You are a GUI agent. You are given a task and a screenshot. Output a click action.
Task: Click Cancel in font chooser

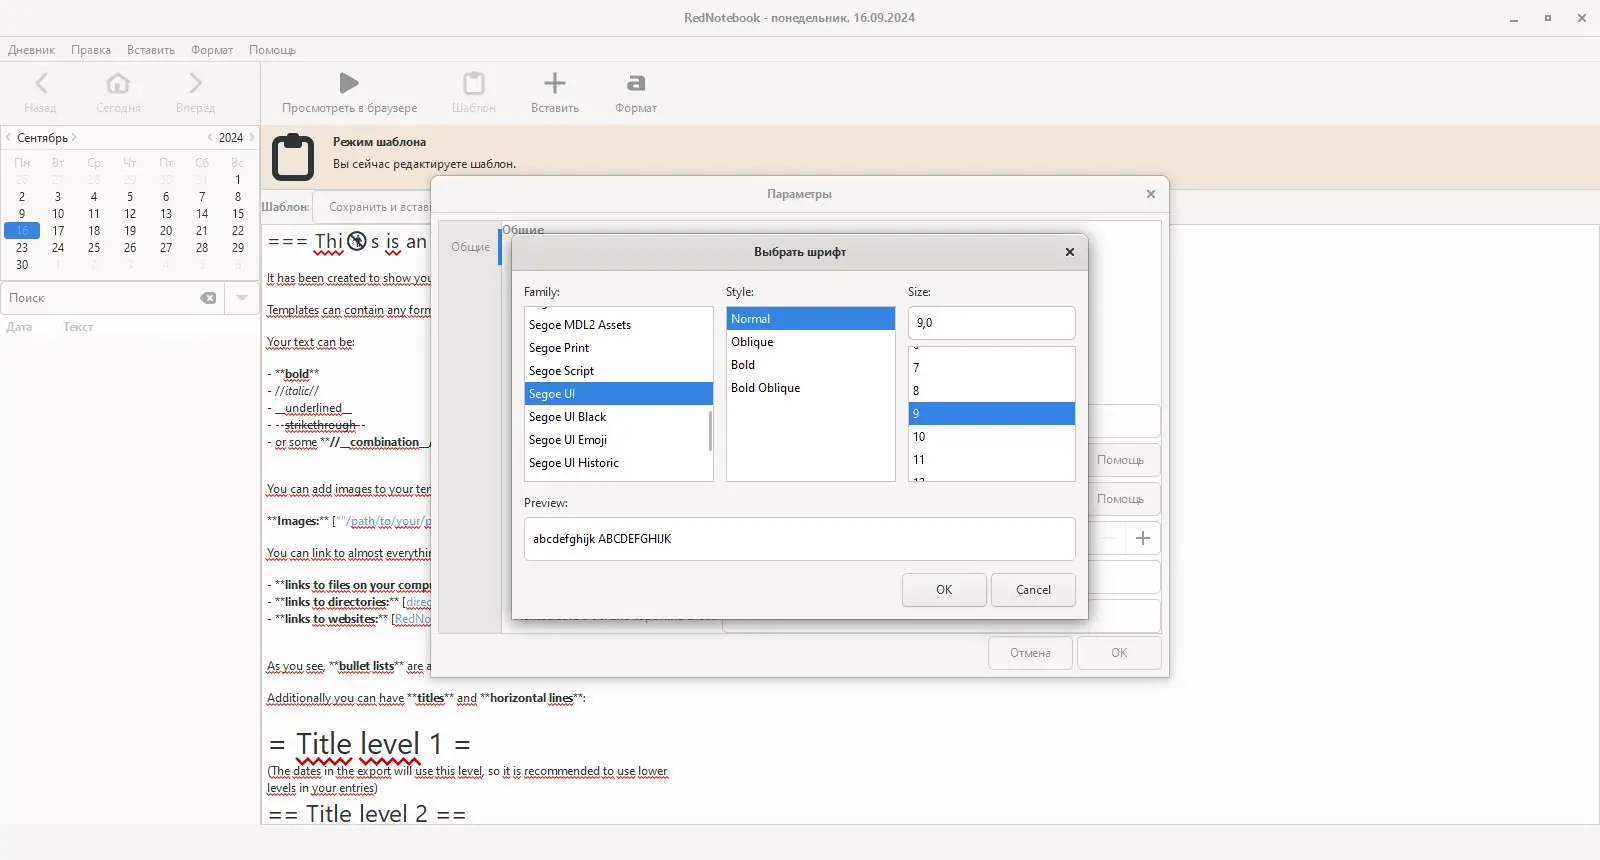pos(1033,590)
